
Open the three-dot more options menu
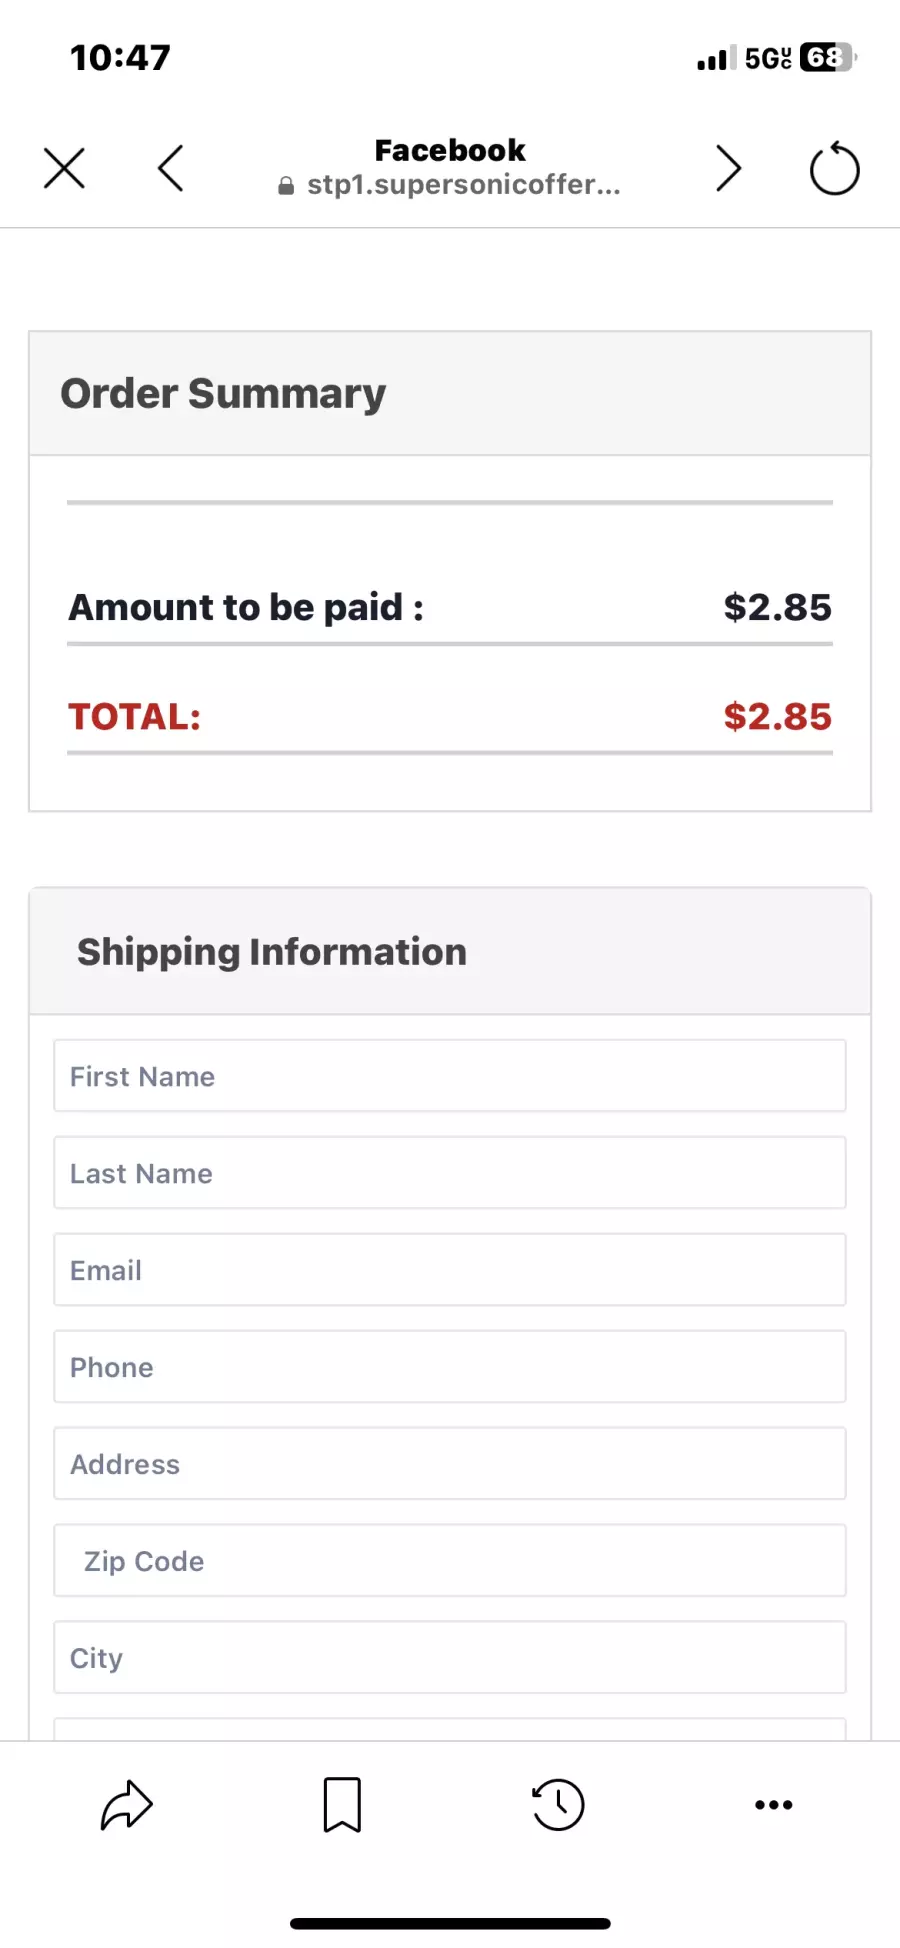(x=774, y=1805)
